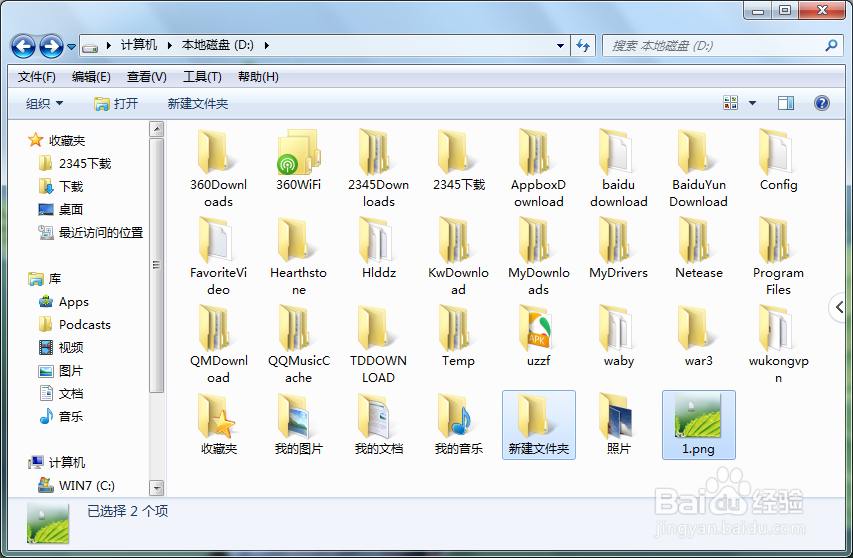Screen dimensions: 853x558
Task: Toggle the preview pane button
Action: point(786,103)
